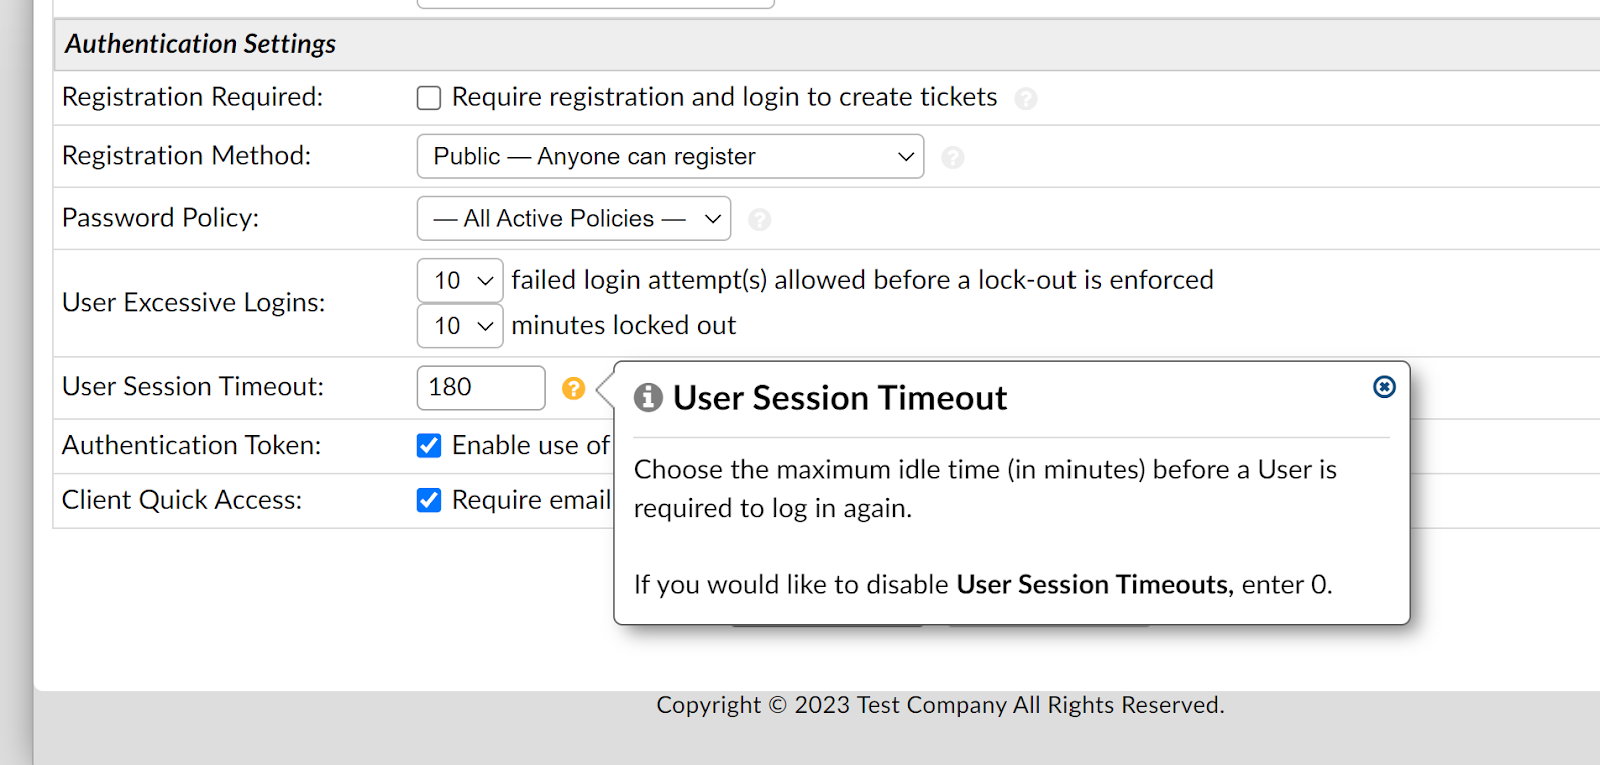Viewport: 1600px width, 765px height.
Task: Expand the Password Policy dropdown
Action: 573,219
